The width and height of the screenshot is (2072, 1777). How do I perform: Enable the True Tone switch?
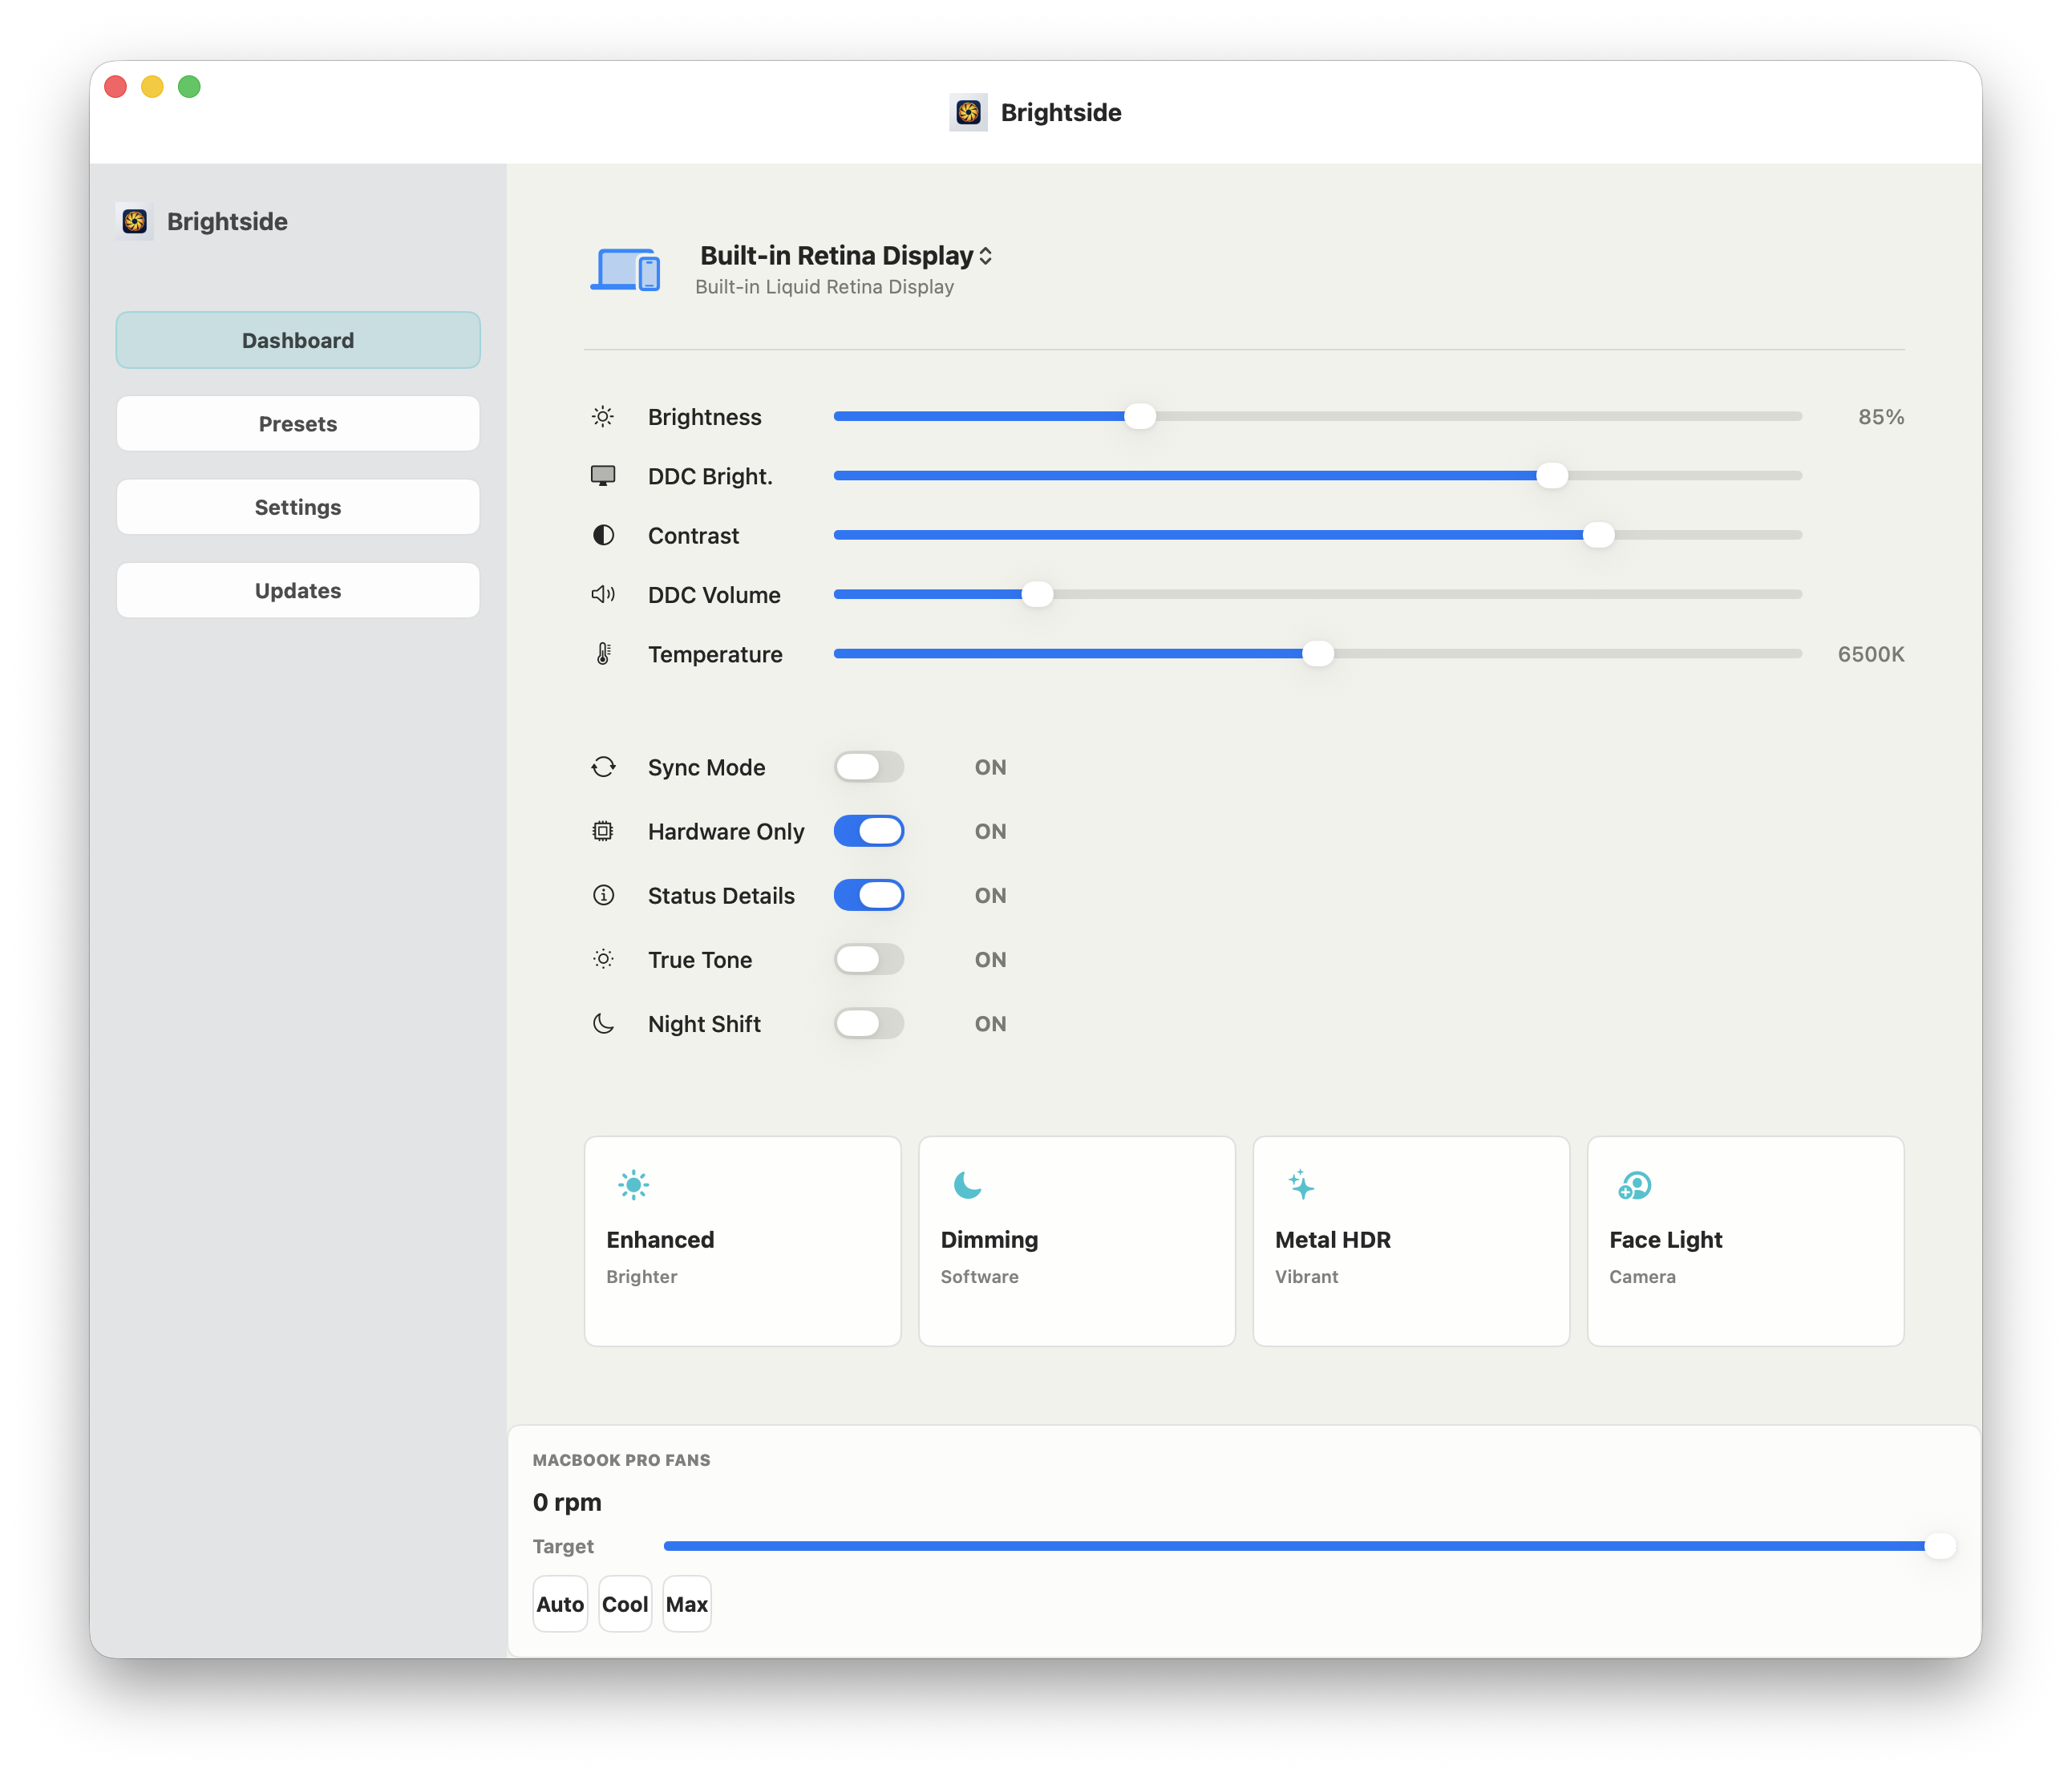pos(869,959)
